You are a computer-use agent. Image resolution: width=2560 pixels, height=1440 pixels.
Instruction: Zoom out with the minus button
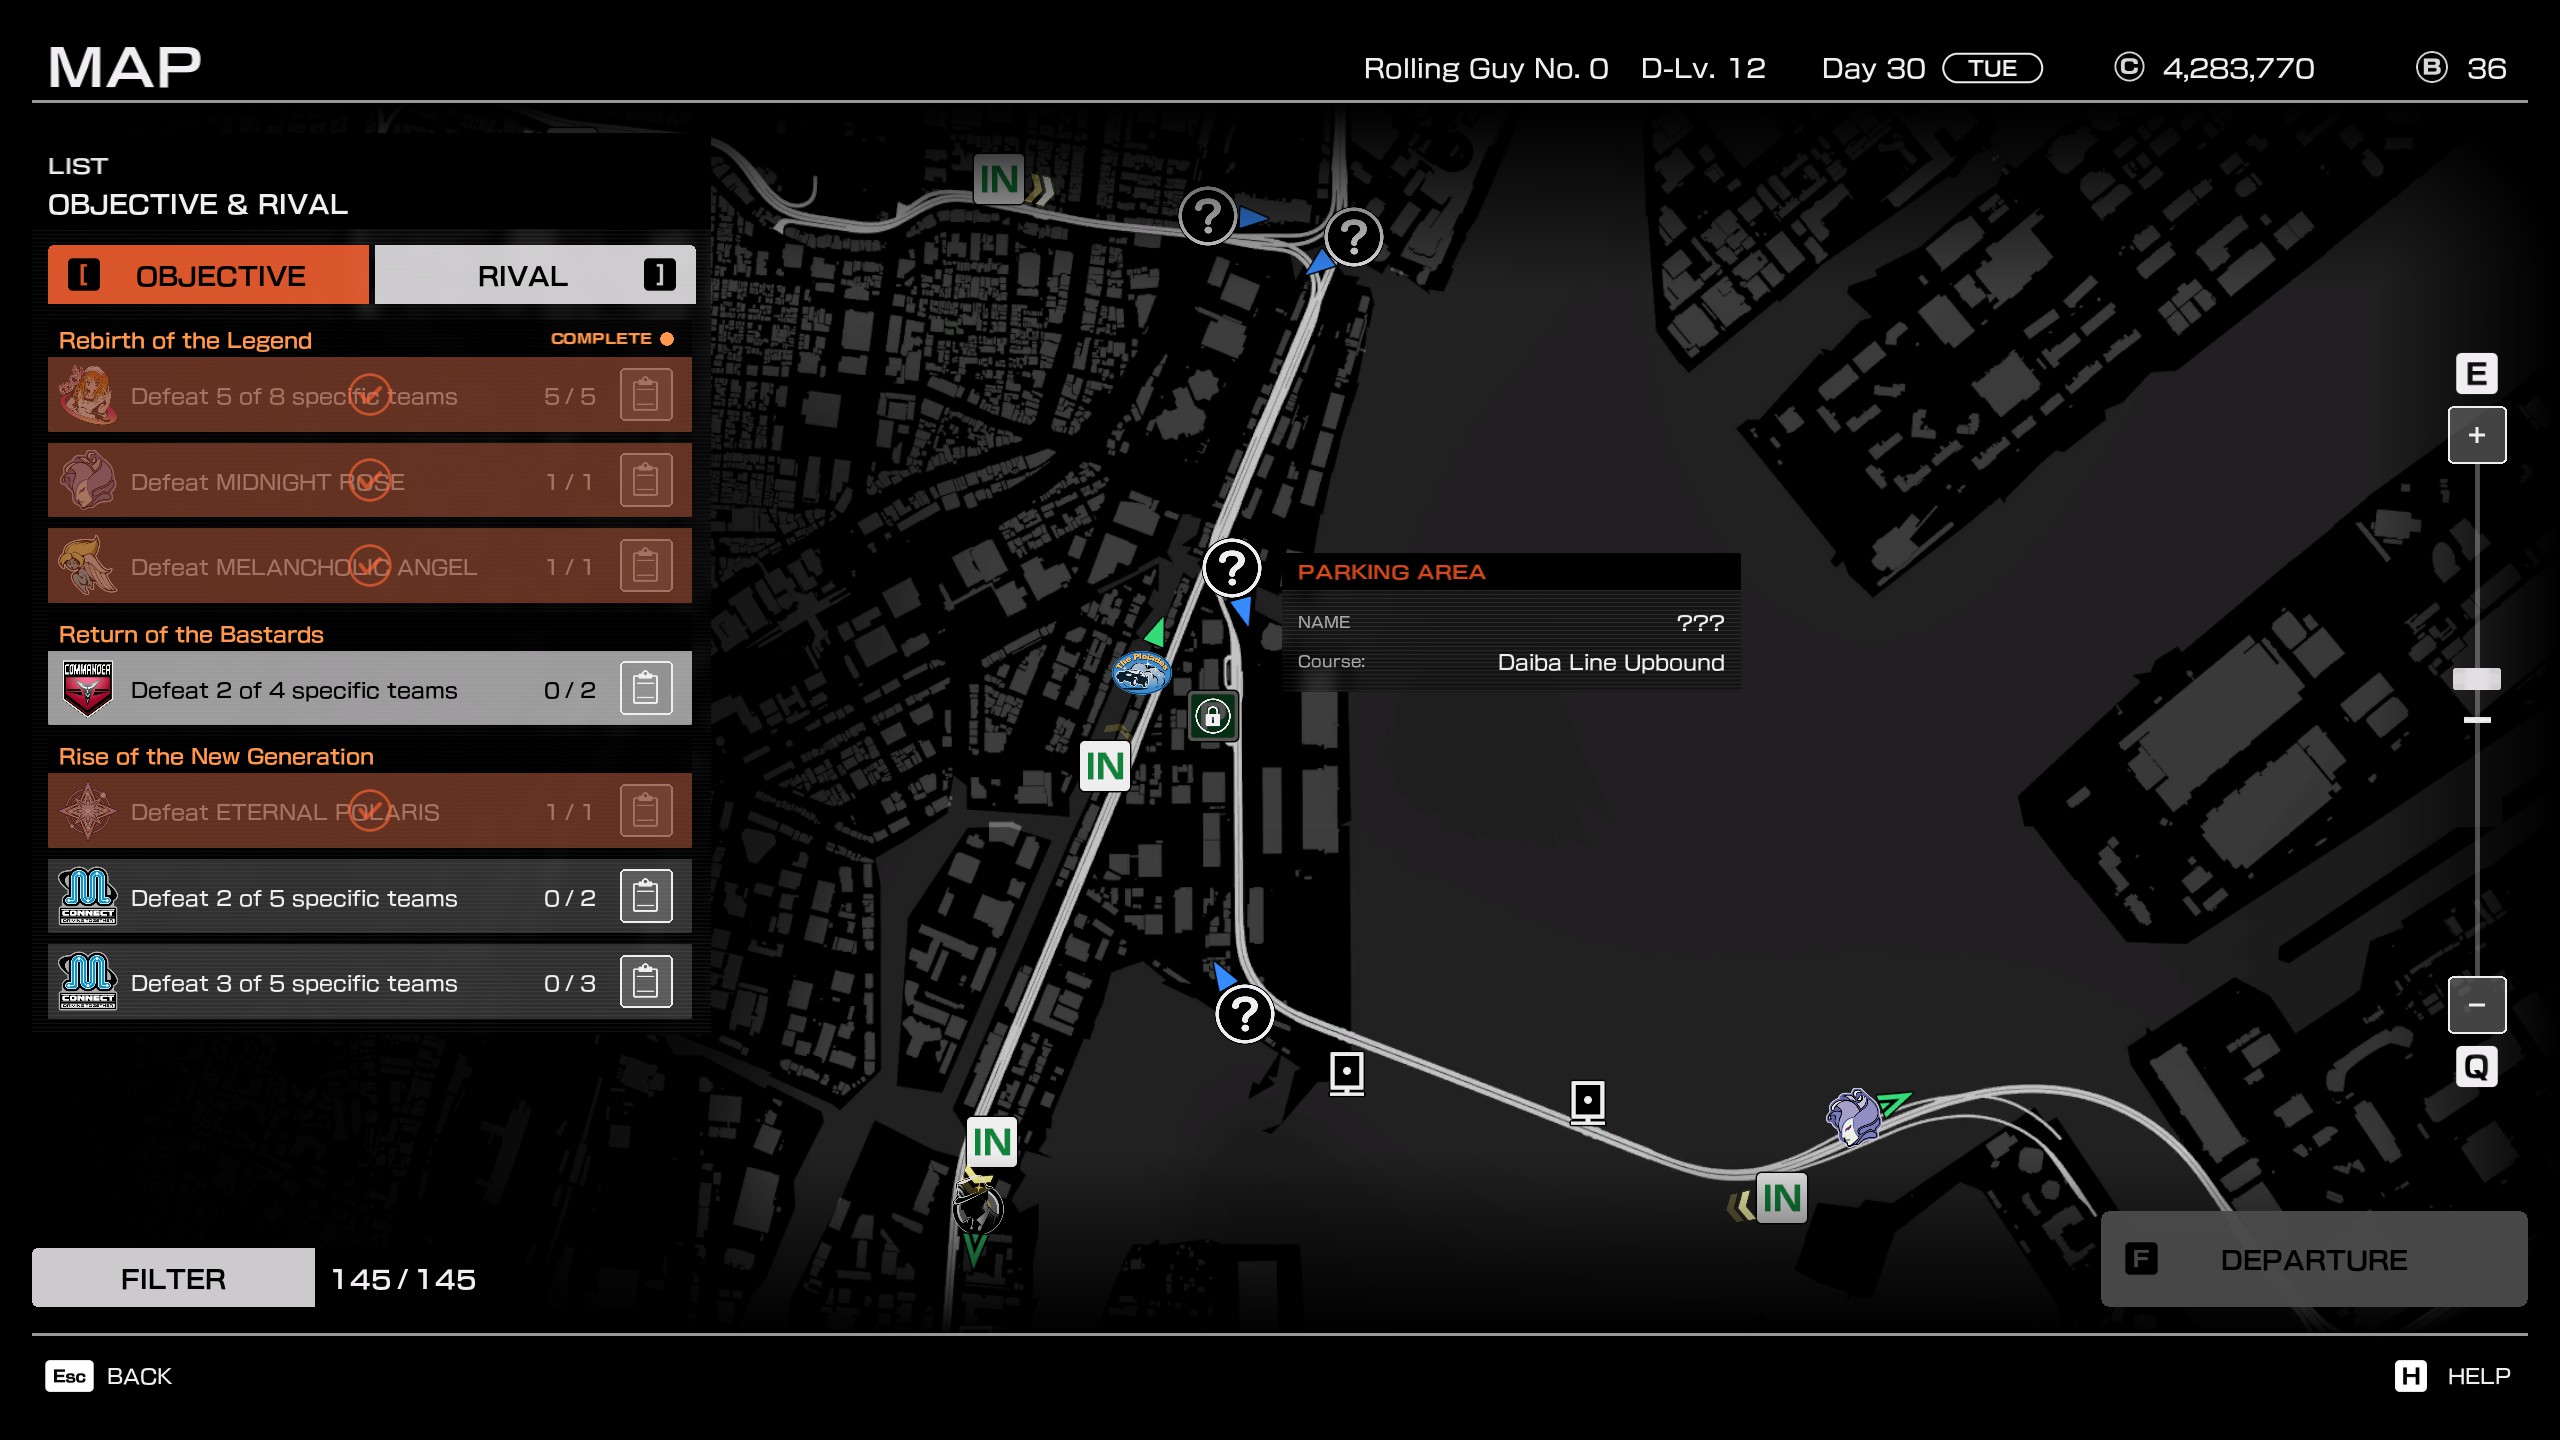pos(2476,1005)
